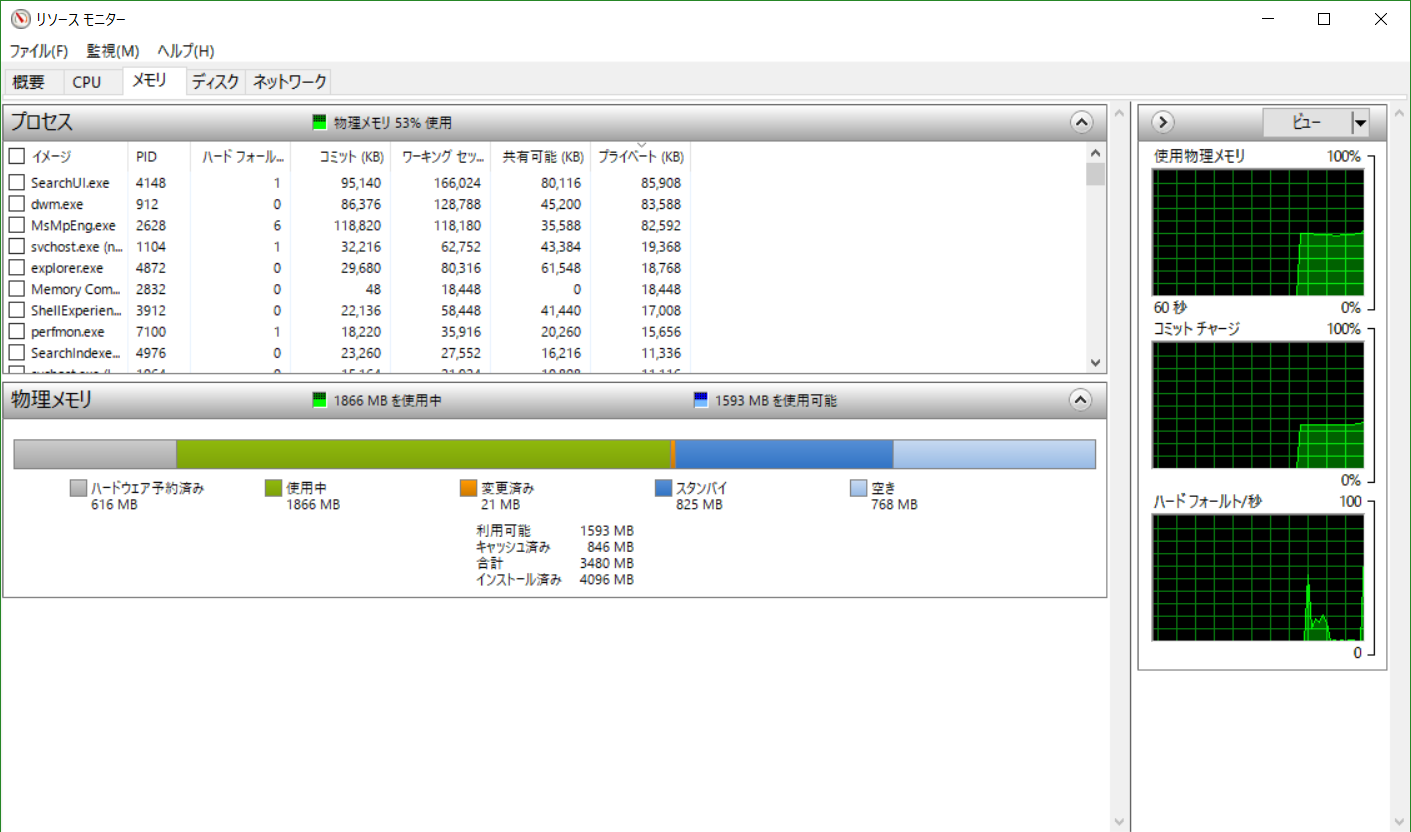
Task: Open the ヘルプ(H) menu
Action: 185,51
